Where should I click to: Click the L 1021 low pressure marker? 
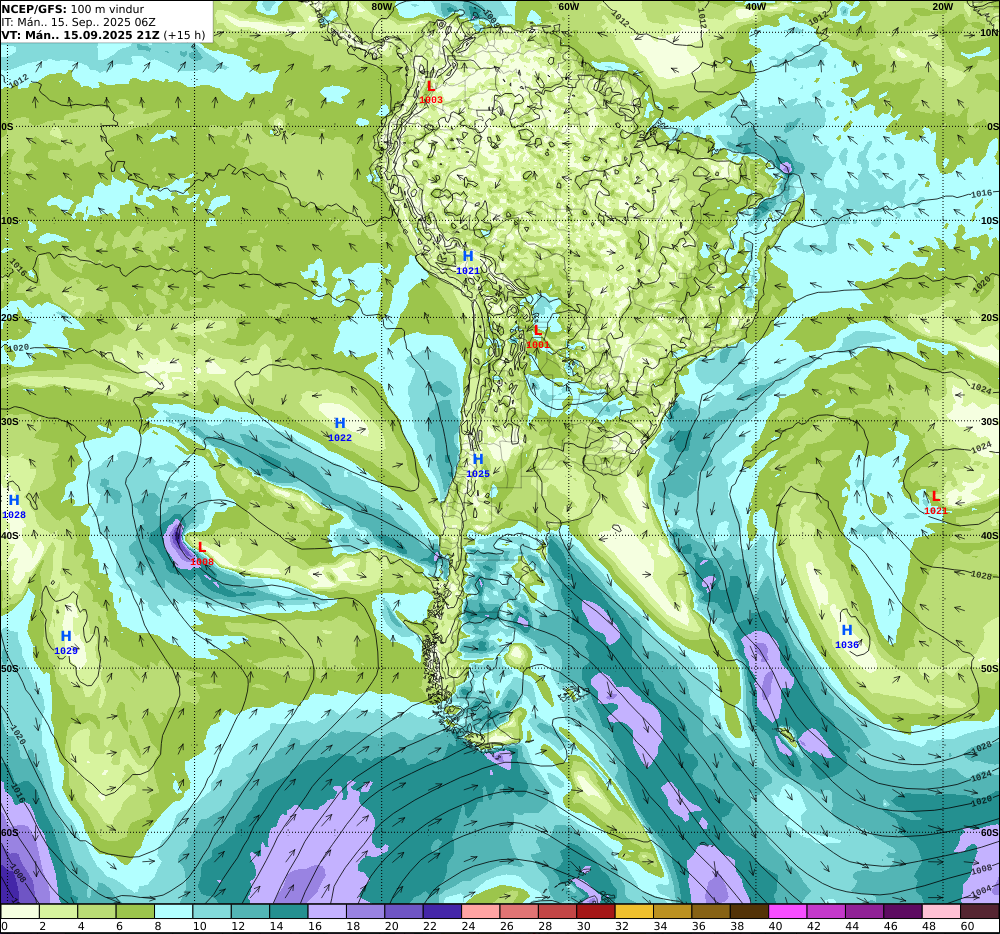[936, 503]
